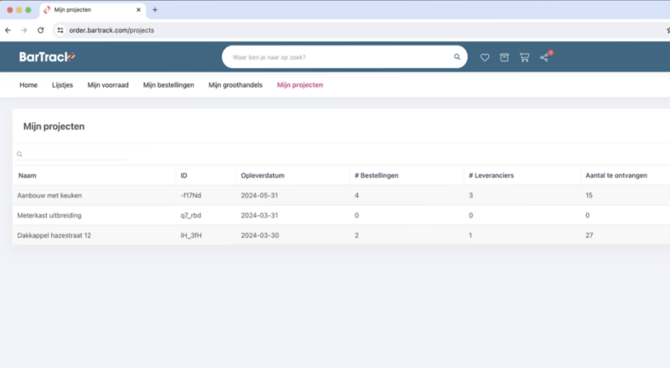Click the ID cell 'q7_rbd'
The image size is (670, 368).
(191, 215)
